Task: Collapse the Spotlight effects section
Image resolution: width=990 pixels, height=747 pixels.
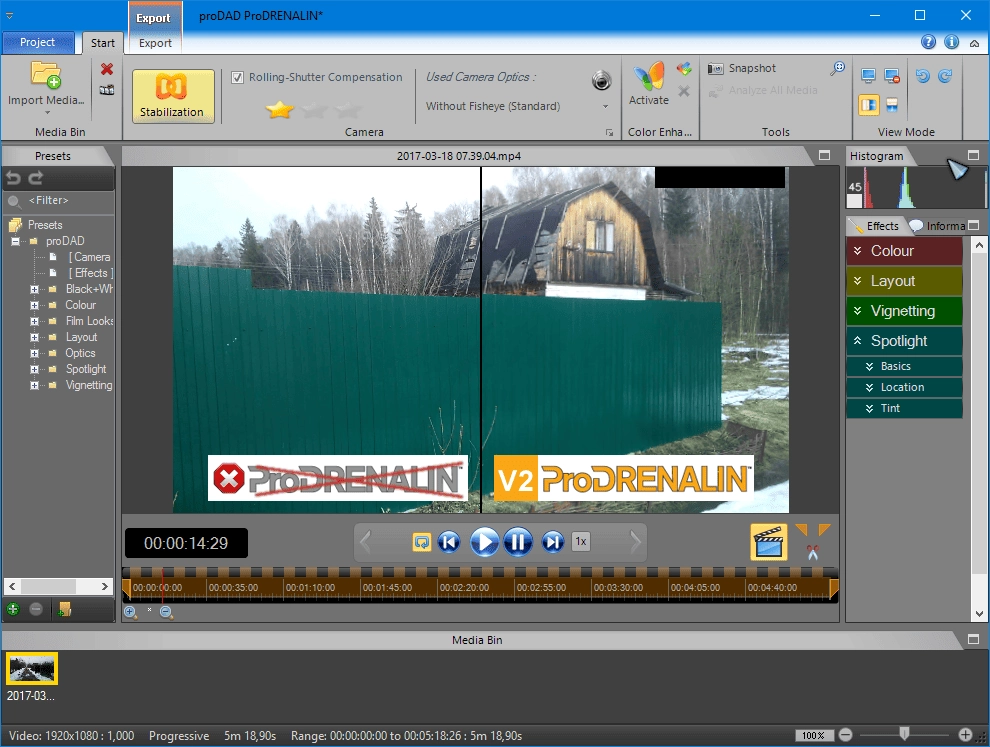Action: 904,341
